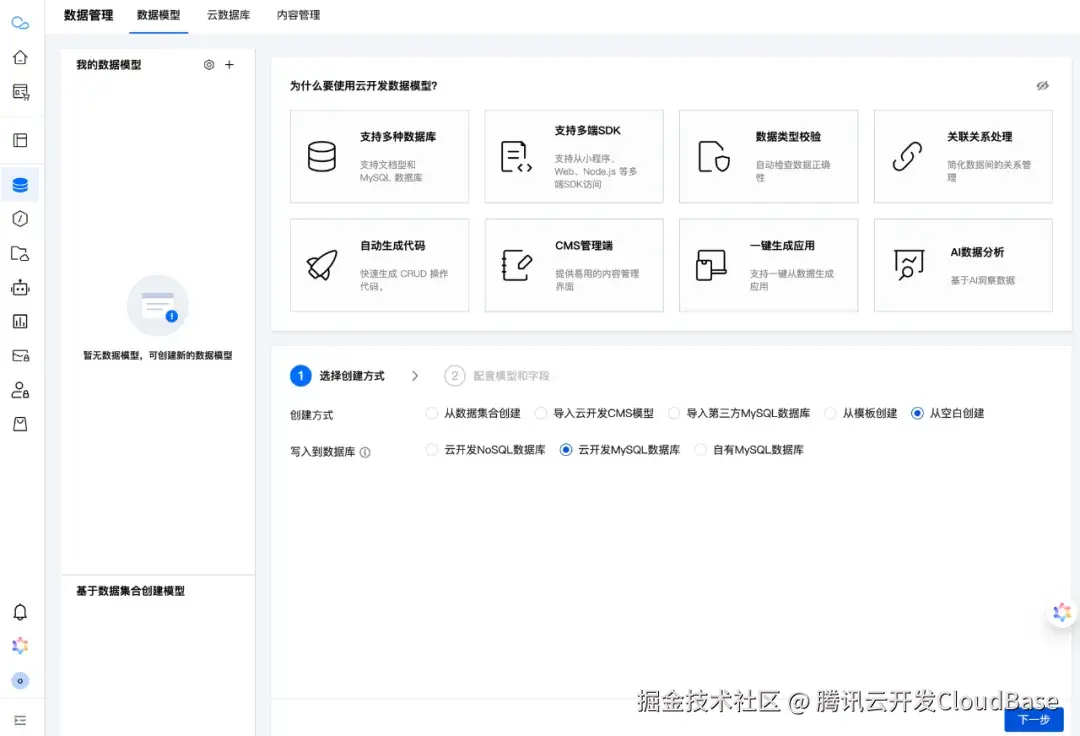
Task: Open the console terminal icon at bottom left
Action: [x=20, y=720]
